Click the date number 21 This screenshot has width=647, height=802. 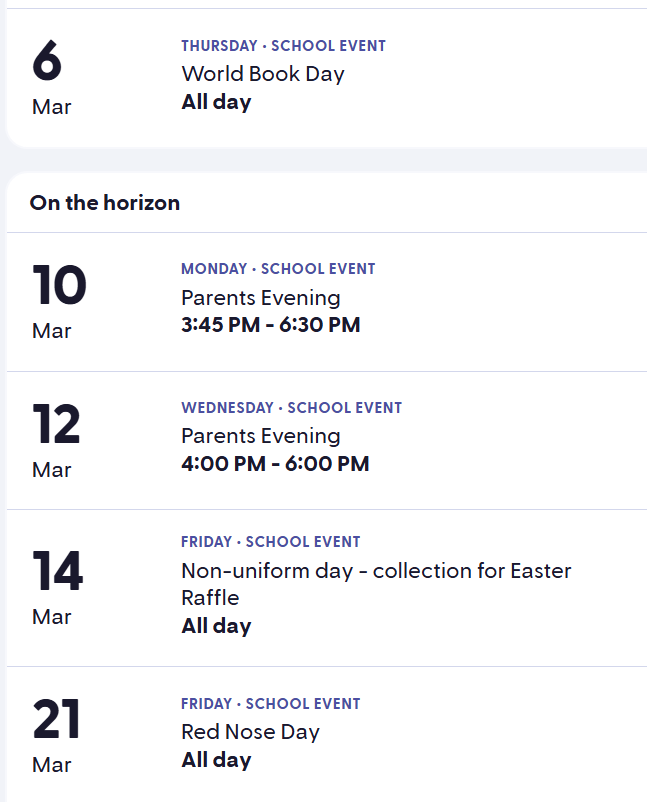pyautogui.click(x=56, y=720)
